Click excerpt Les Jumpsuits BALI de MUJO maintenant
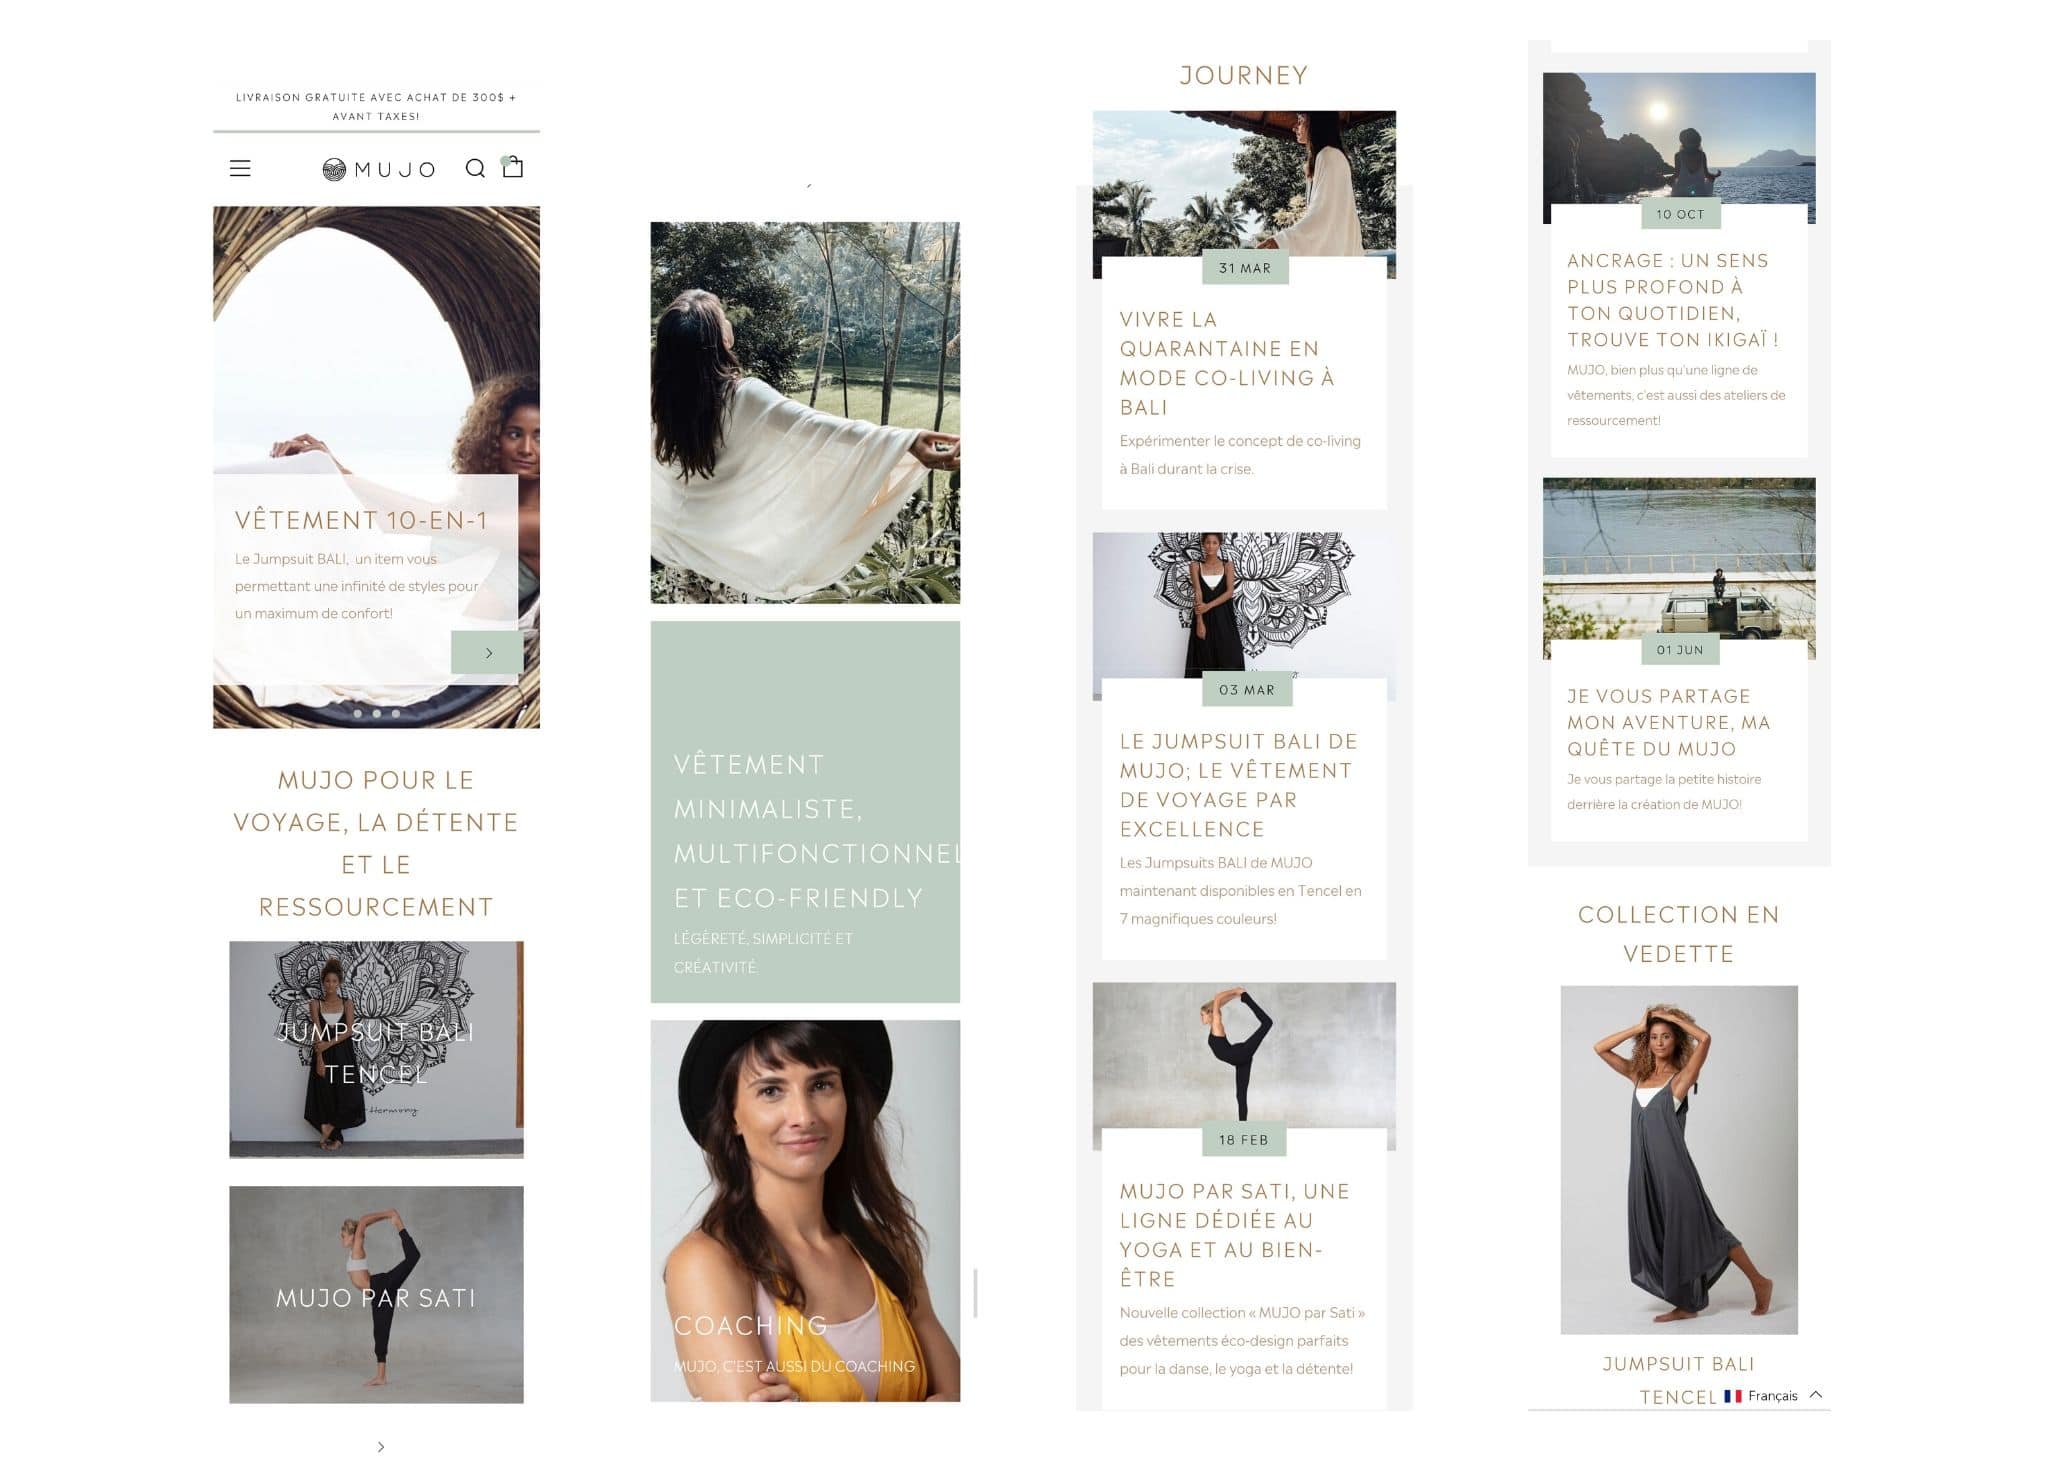This screenshot has width=2048, height=1465. click(x=1240, y=890)
